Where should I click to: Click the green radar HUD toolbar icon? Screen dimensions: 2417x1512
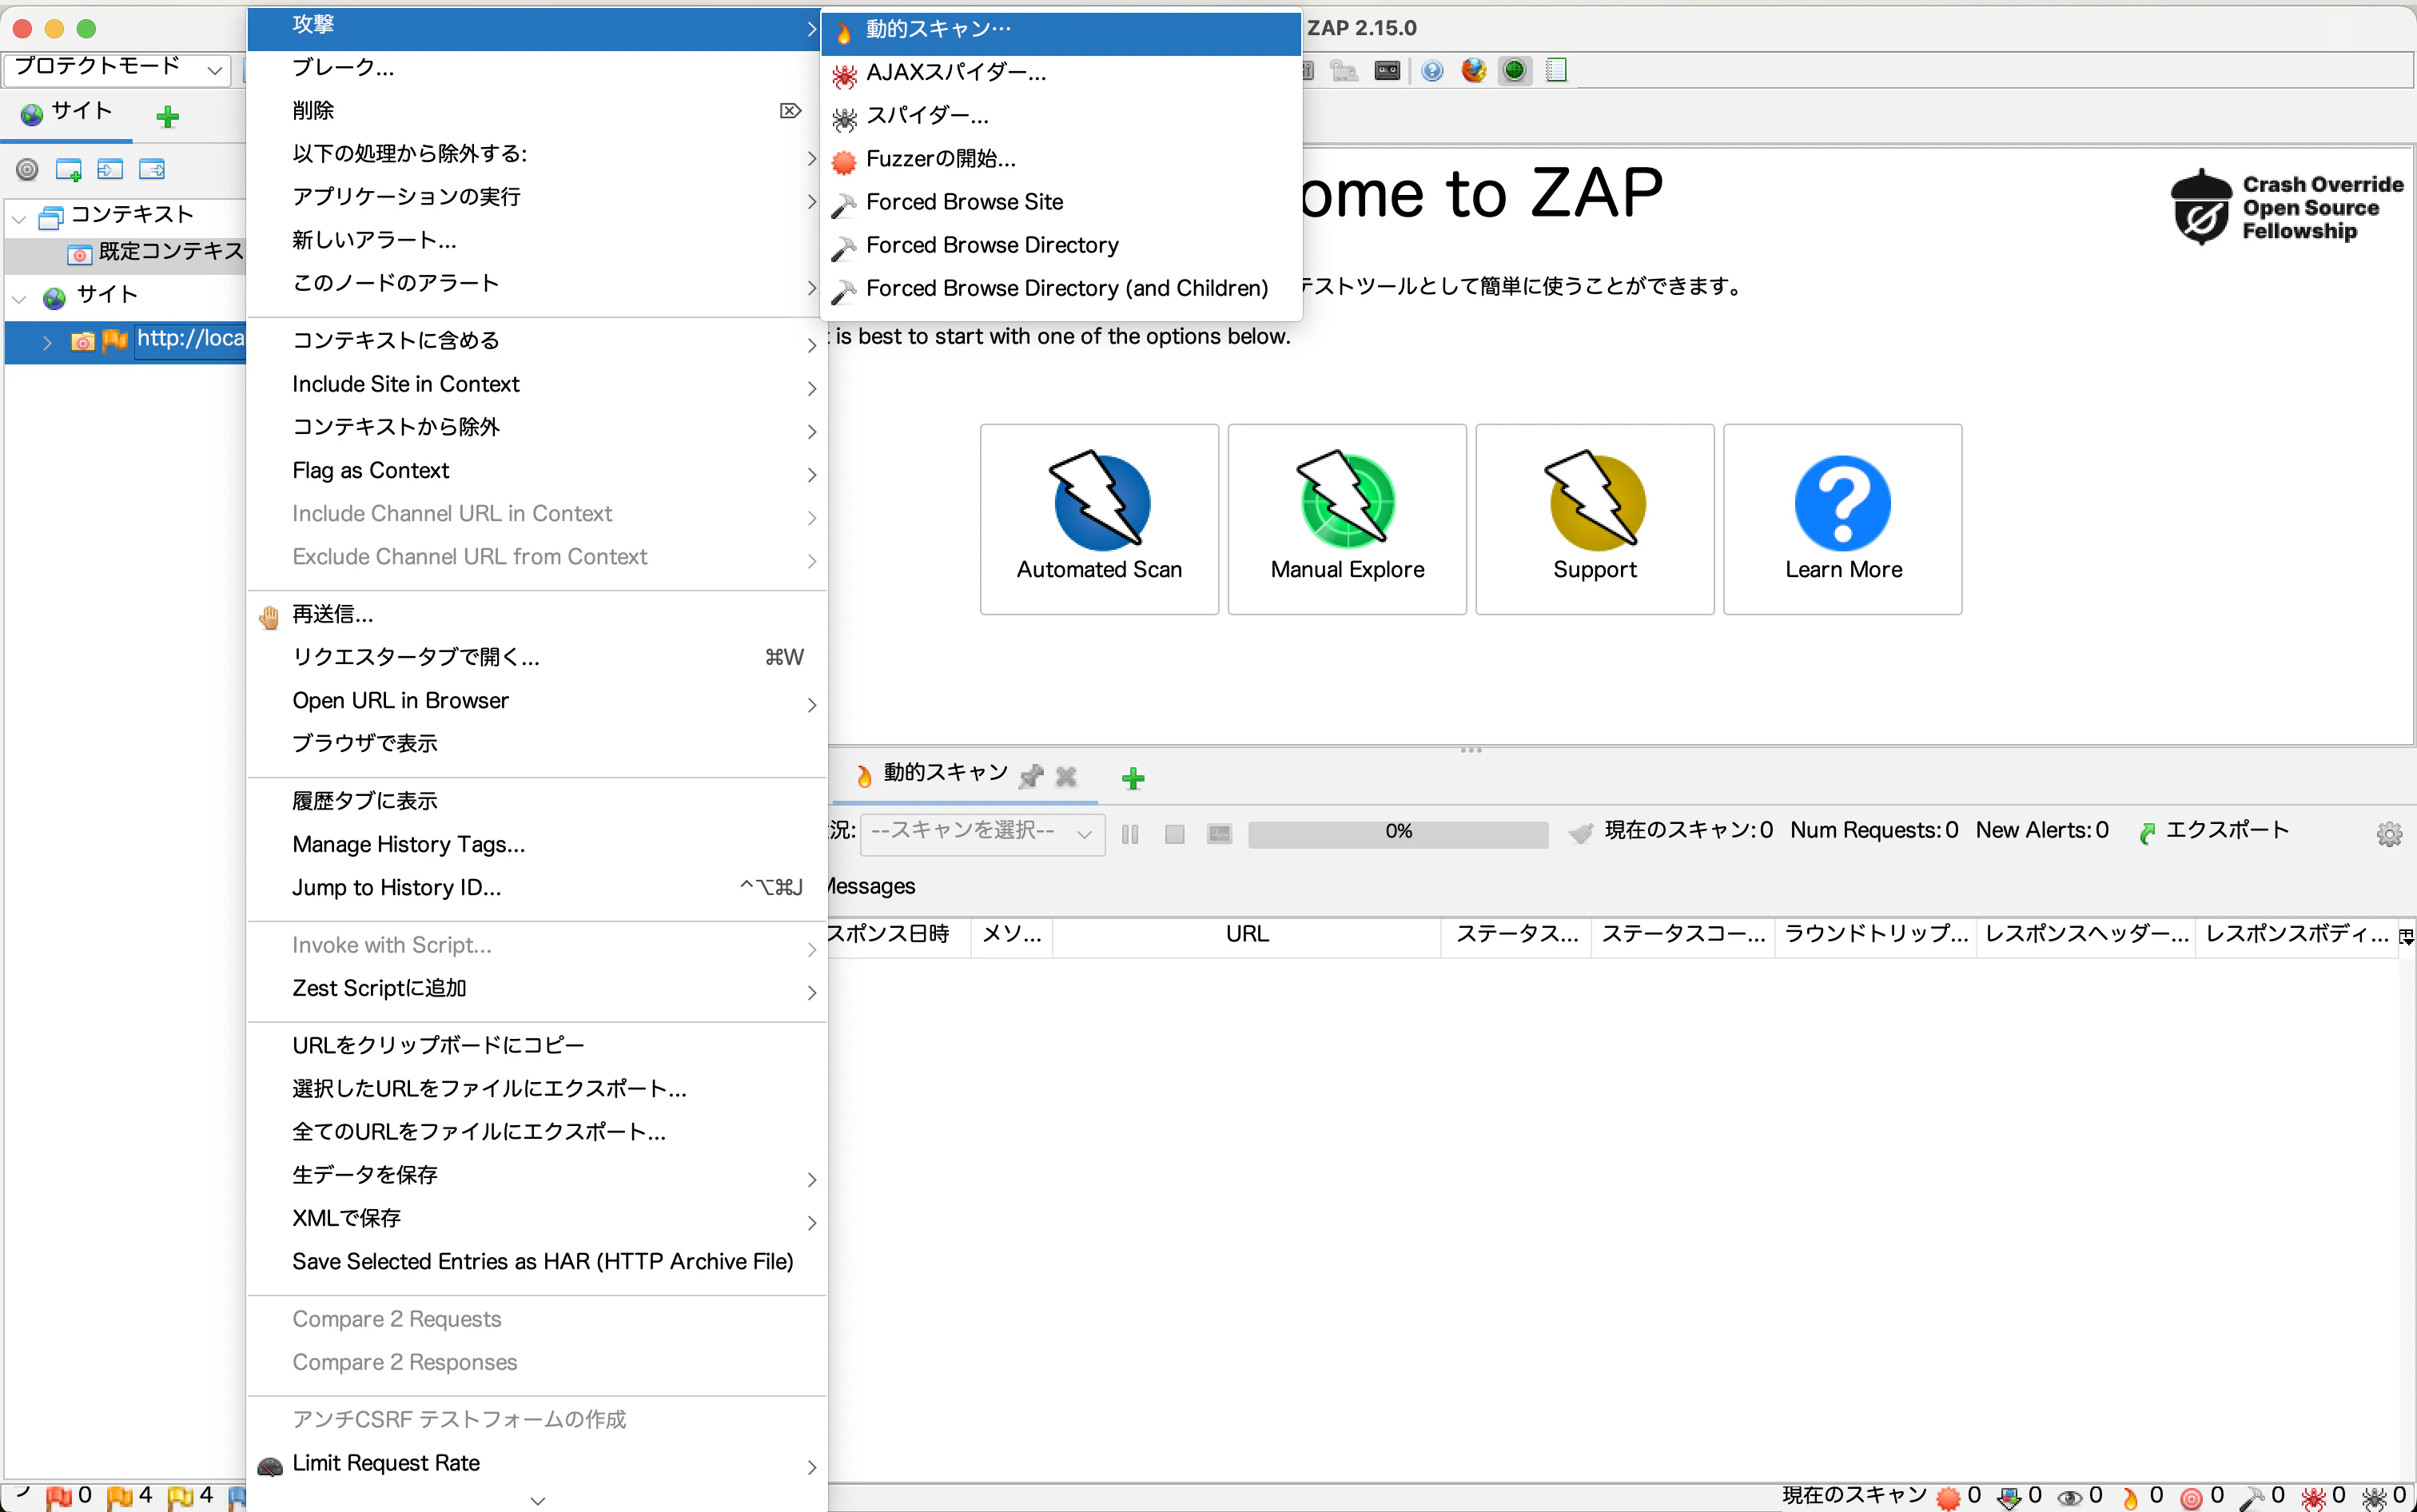coord(1514,70)
